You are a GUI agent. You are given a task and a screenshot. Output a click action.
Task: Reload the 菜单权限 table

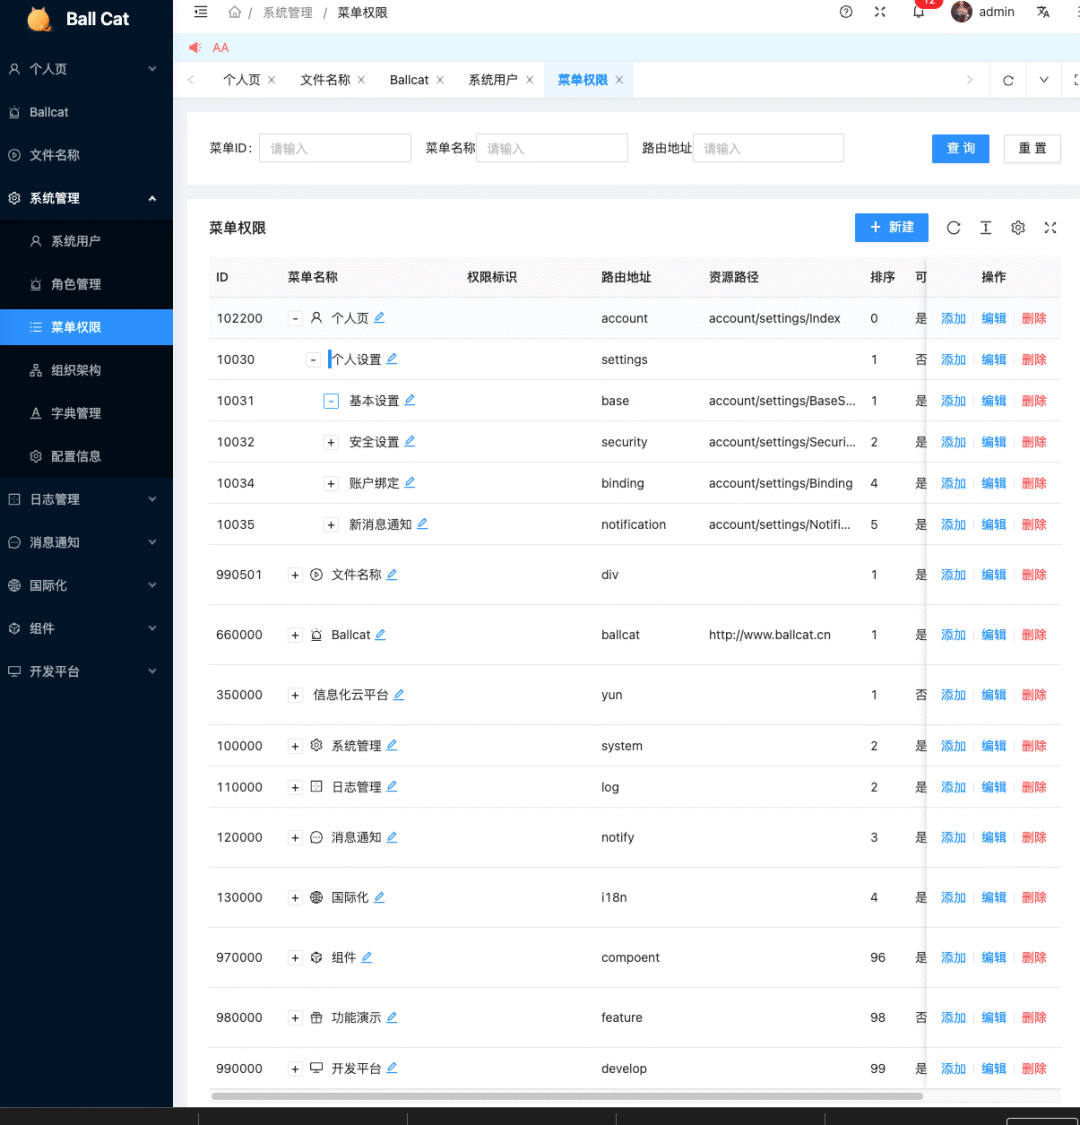953,227
